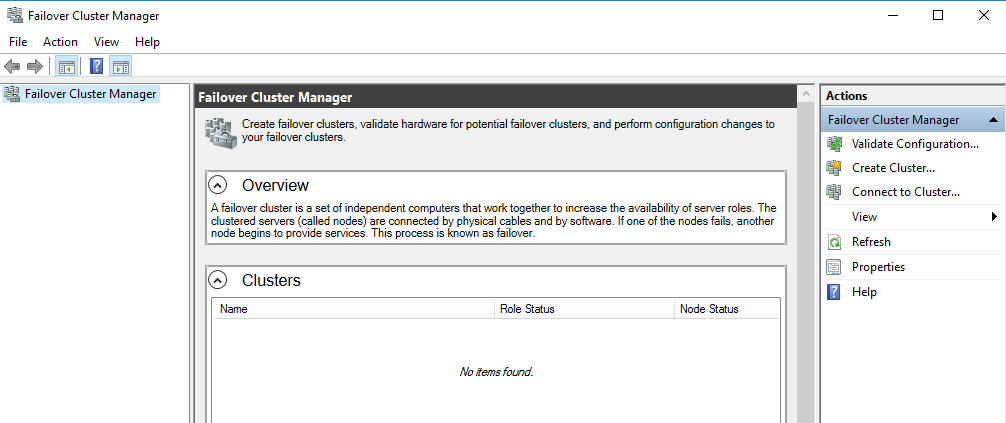Collapse the Overview section chevron
The width and height of the screenshot is (1006, 423).
tap(218, 185)
